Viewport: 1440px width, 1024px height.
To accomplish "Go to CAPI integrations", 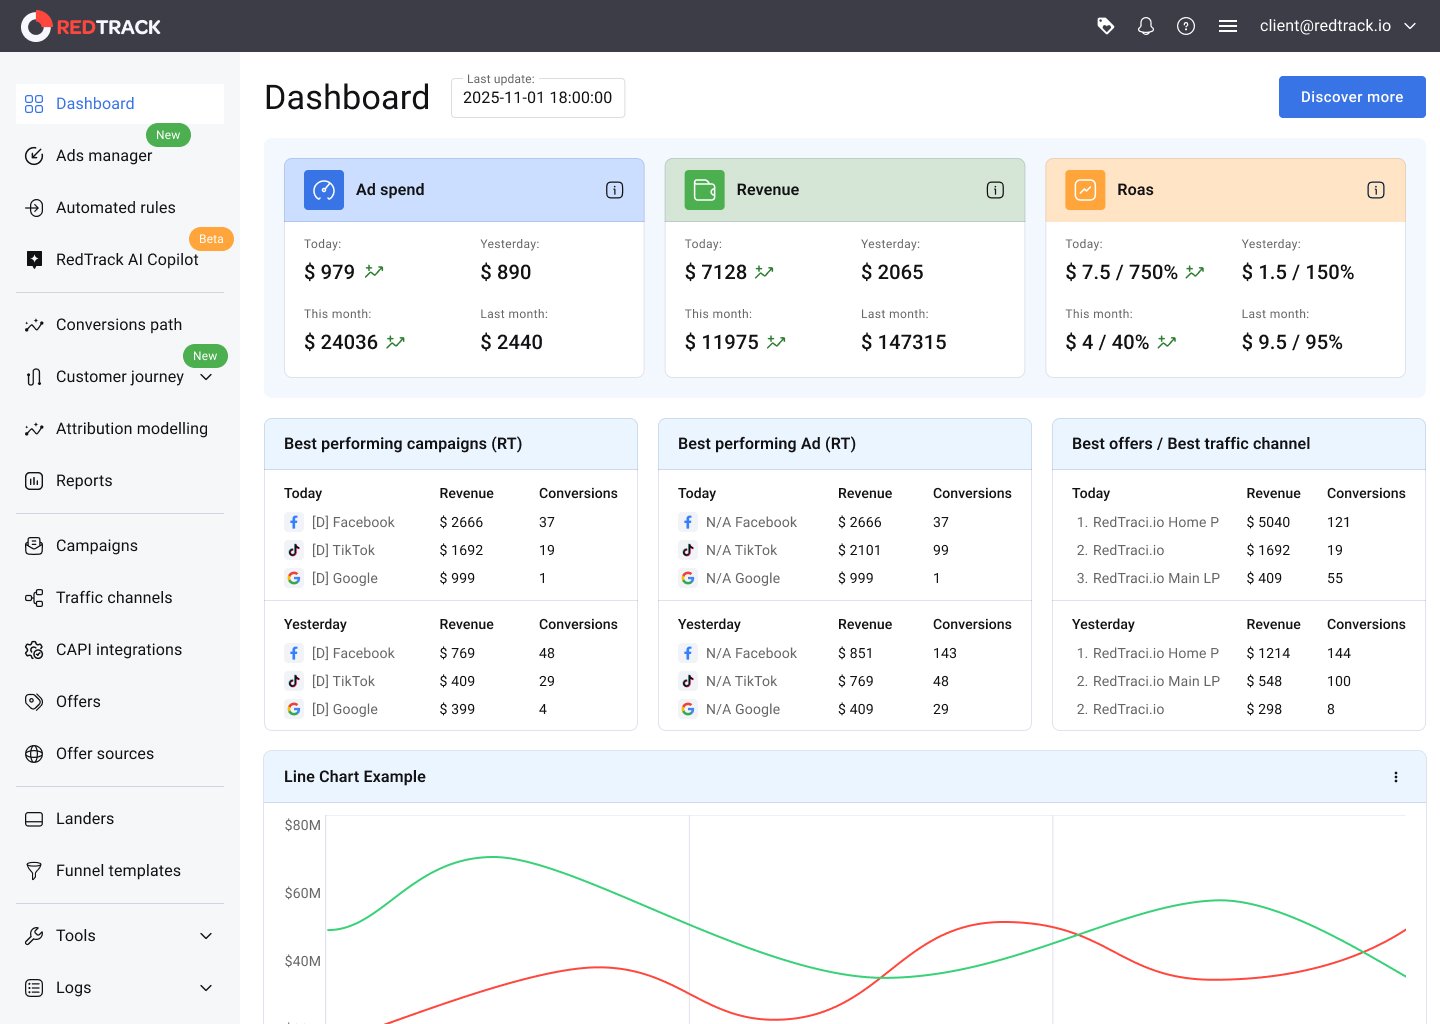I will tap(120, 650).
